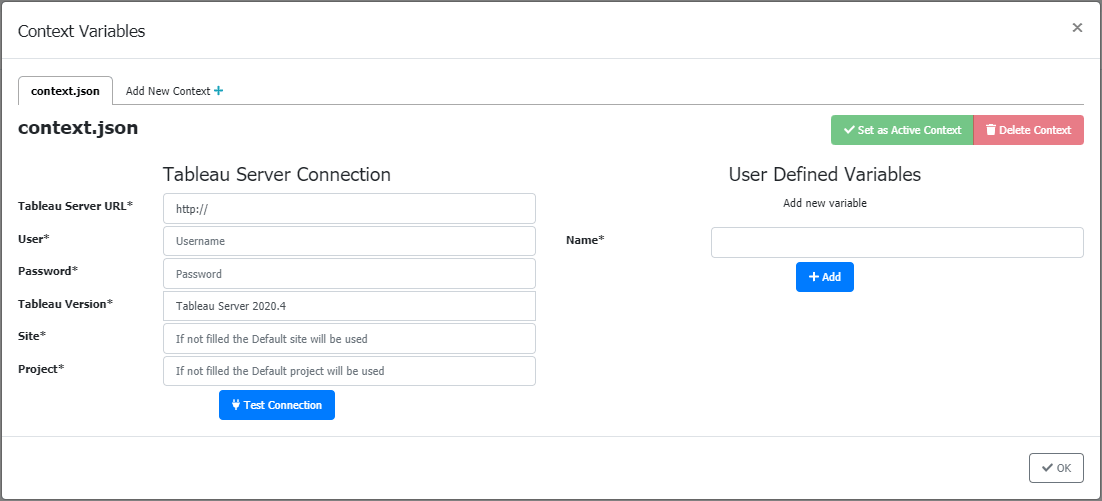Click the plug icon on Test Connection
This screenshot has width=1102, height=501.
tap(236, 405)
